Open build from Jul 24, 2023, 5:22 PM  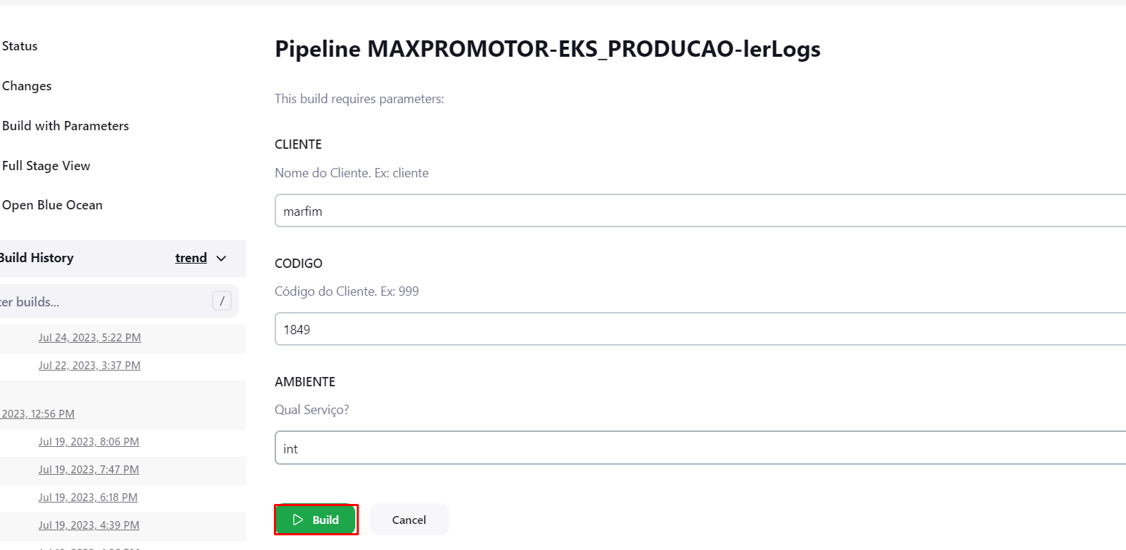click(x=89, y=338)
